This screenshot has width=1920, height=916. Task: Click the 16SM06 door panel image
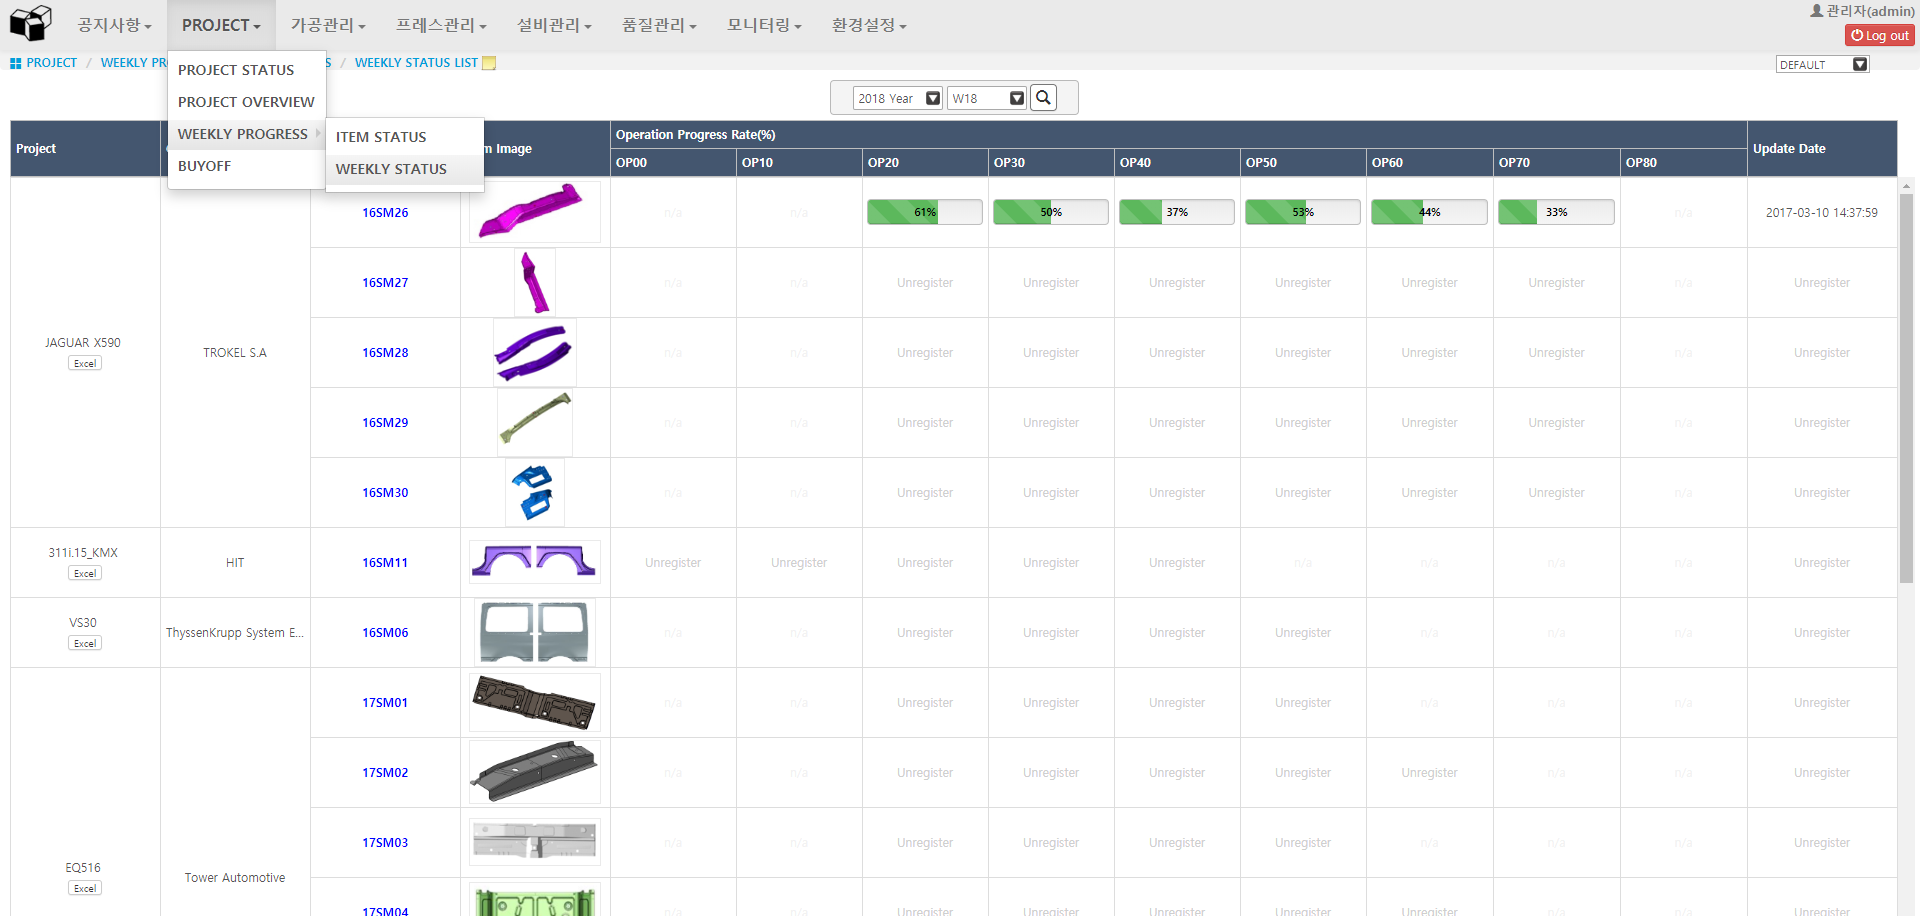pos(534,632)
